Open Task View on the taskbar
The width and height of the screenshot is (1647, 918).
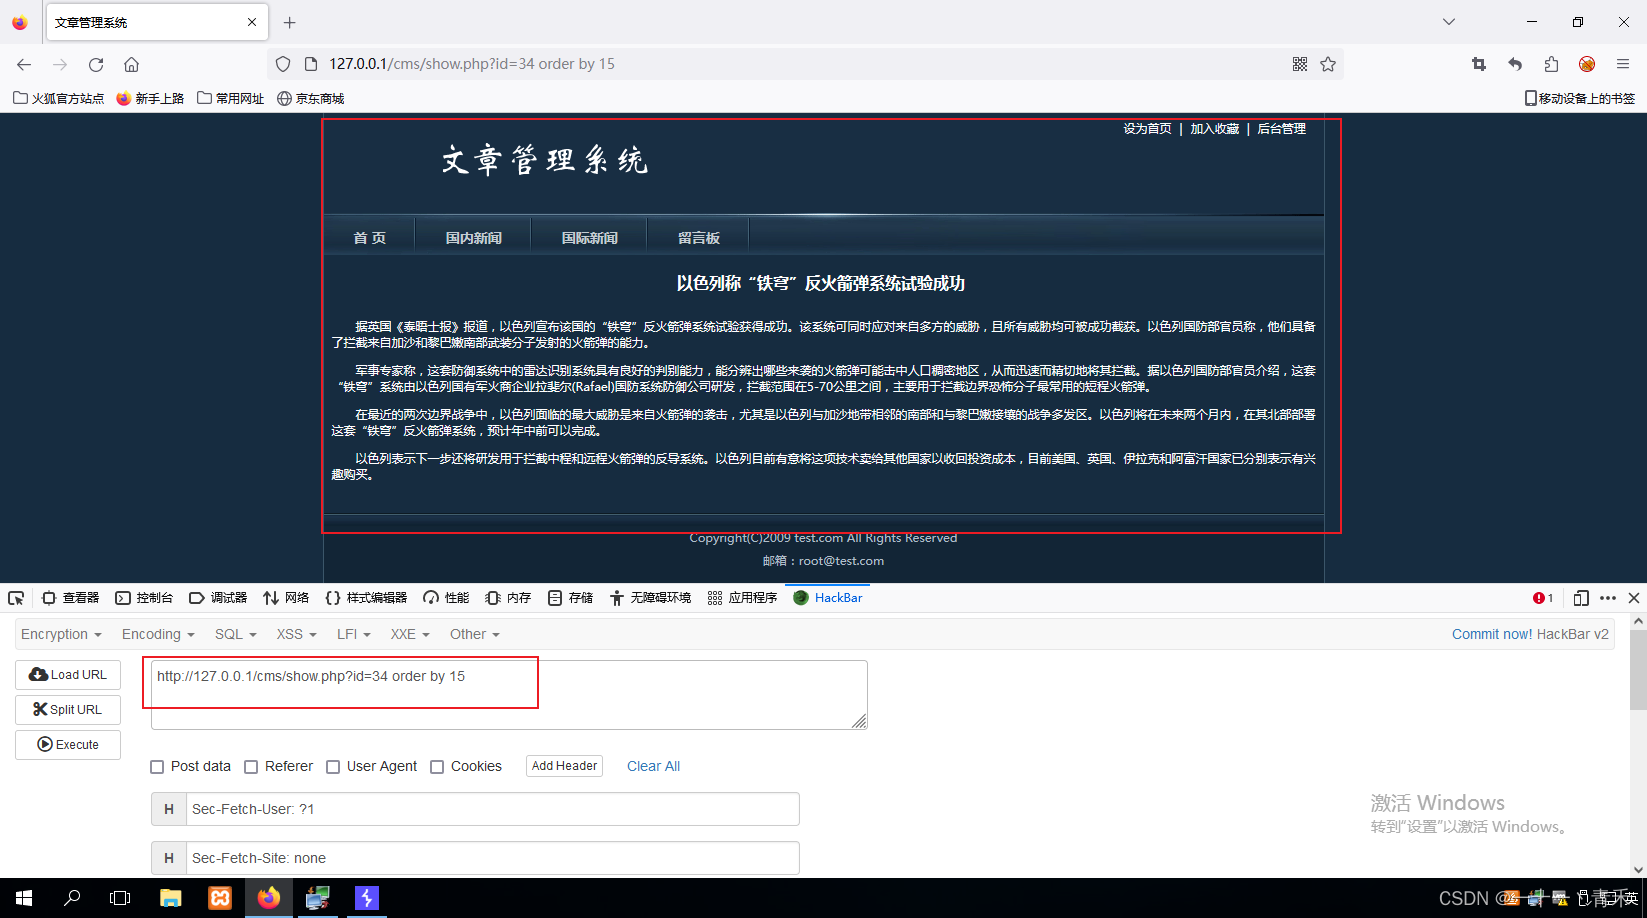[120, 898]
